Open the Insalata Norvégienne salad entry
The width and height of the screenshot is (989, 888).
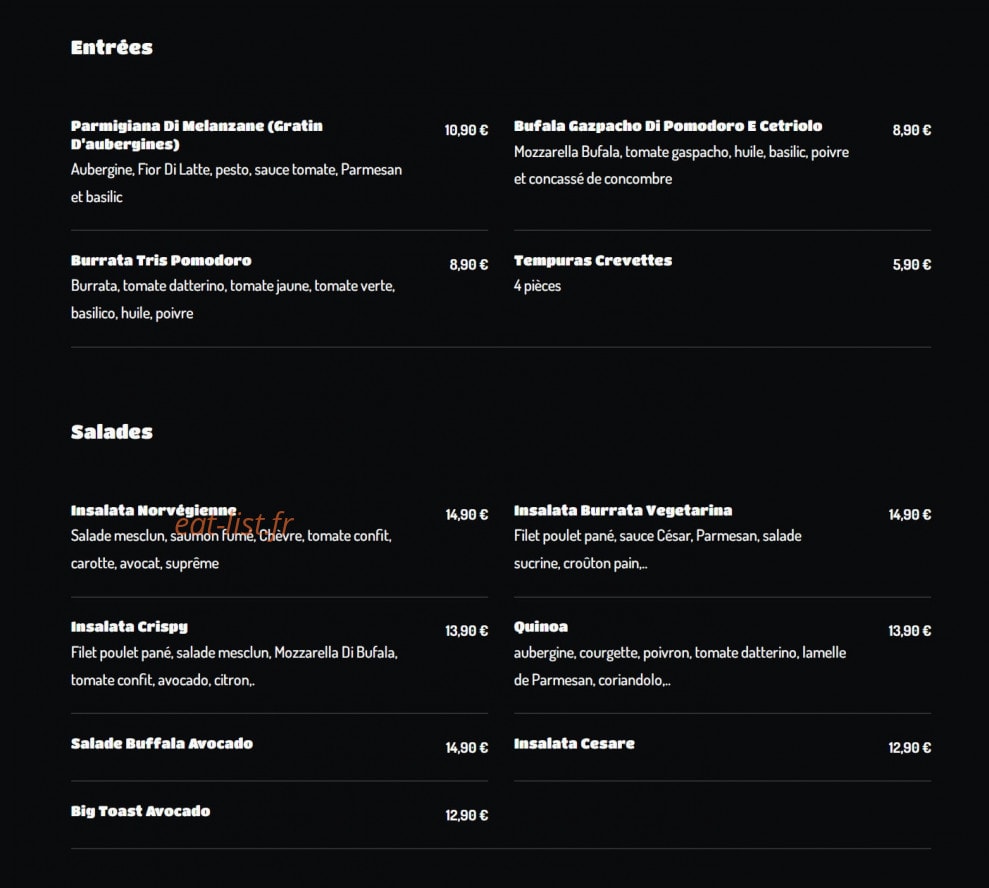(x=154, y=510)
